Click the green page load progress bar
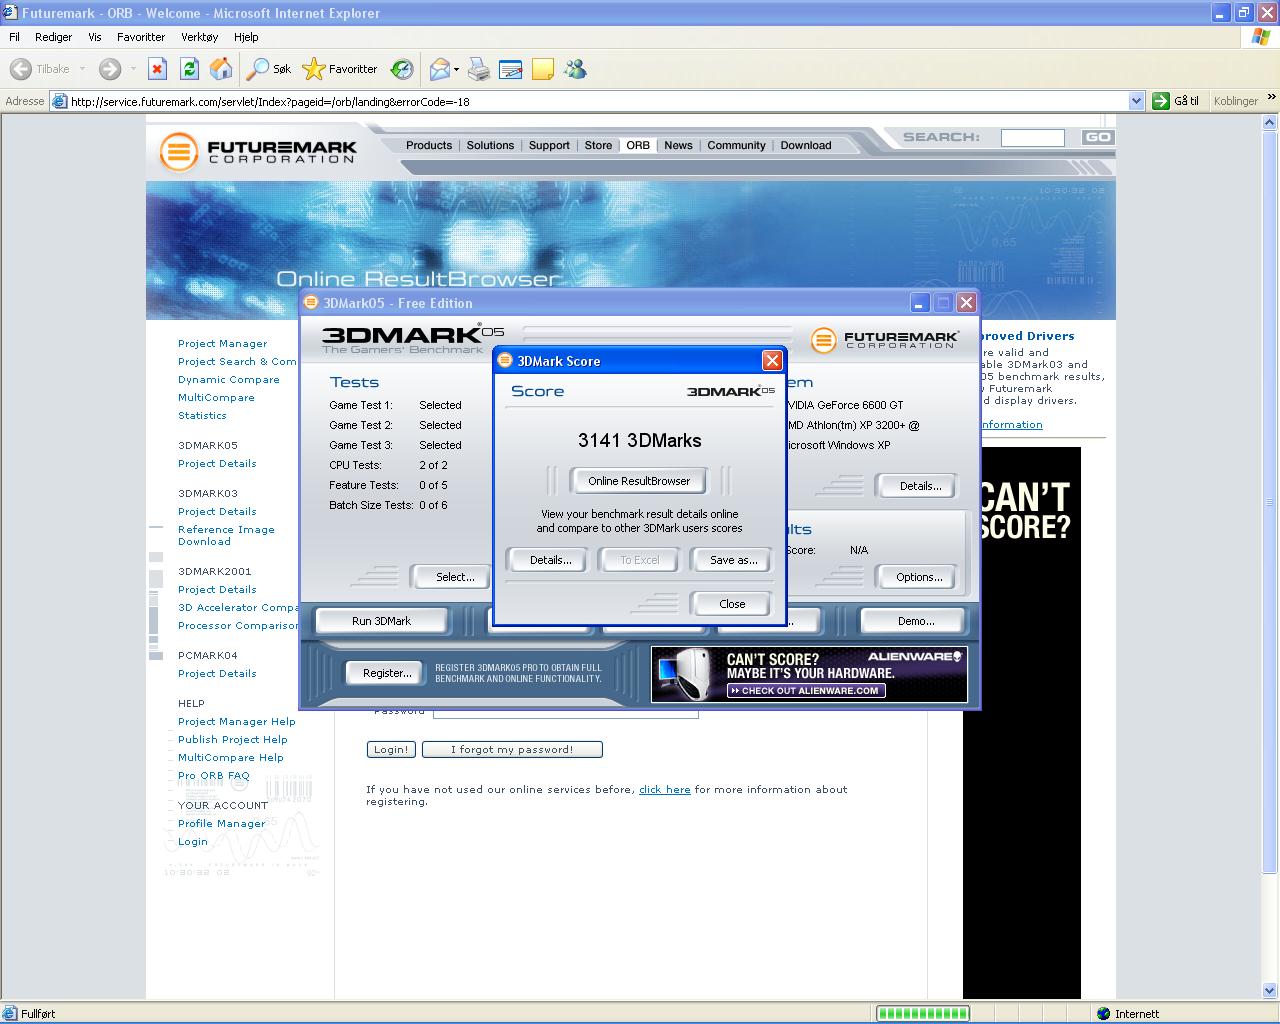The image size is (1280, 1024). pyautogui.click(x=923, y=1013)
